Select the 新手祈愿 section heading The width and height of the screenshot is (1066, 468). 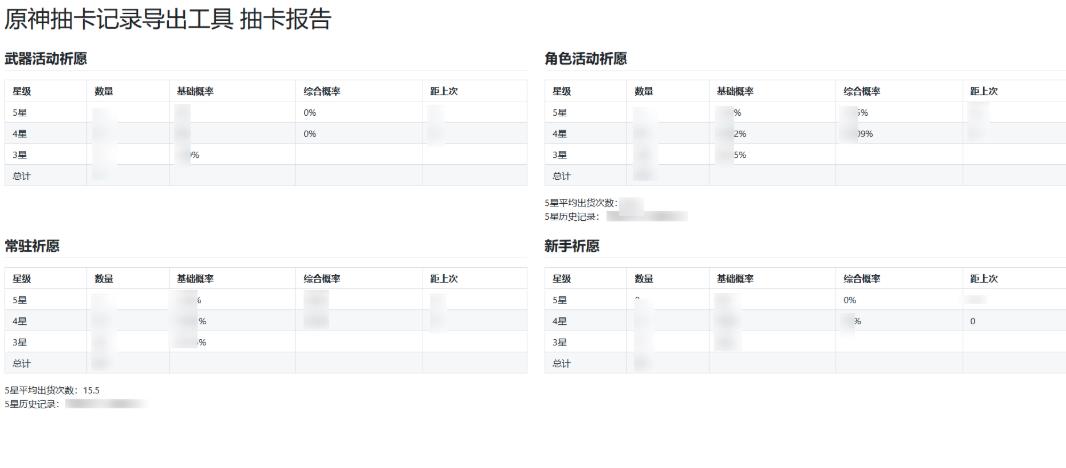pos(572,246)
